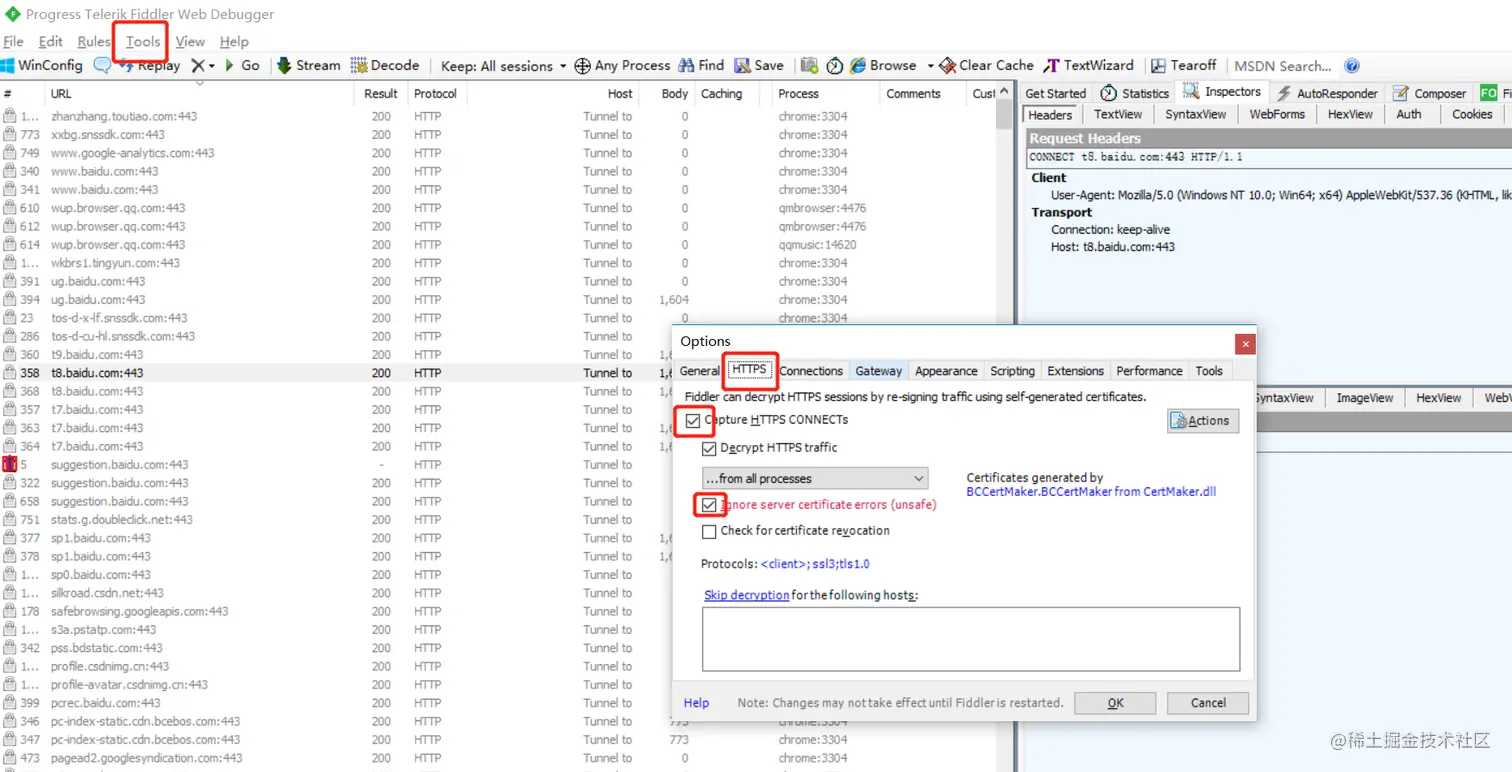Click the skip decryption hosts text box
This screenshot has width=1512, height=772.
tap(971, 639)
